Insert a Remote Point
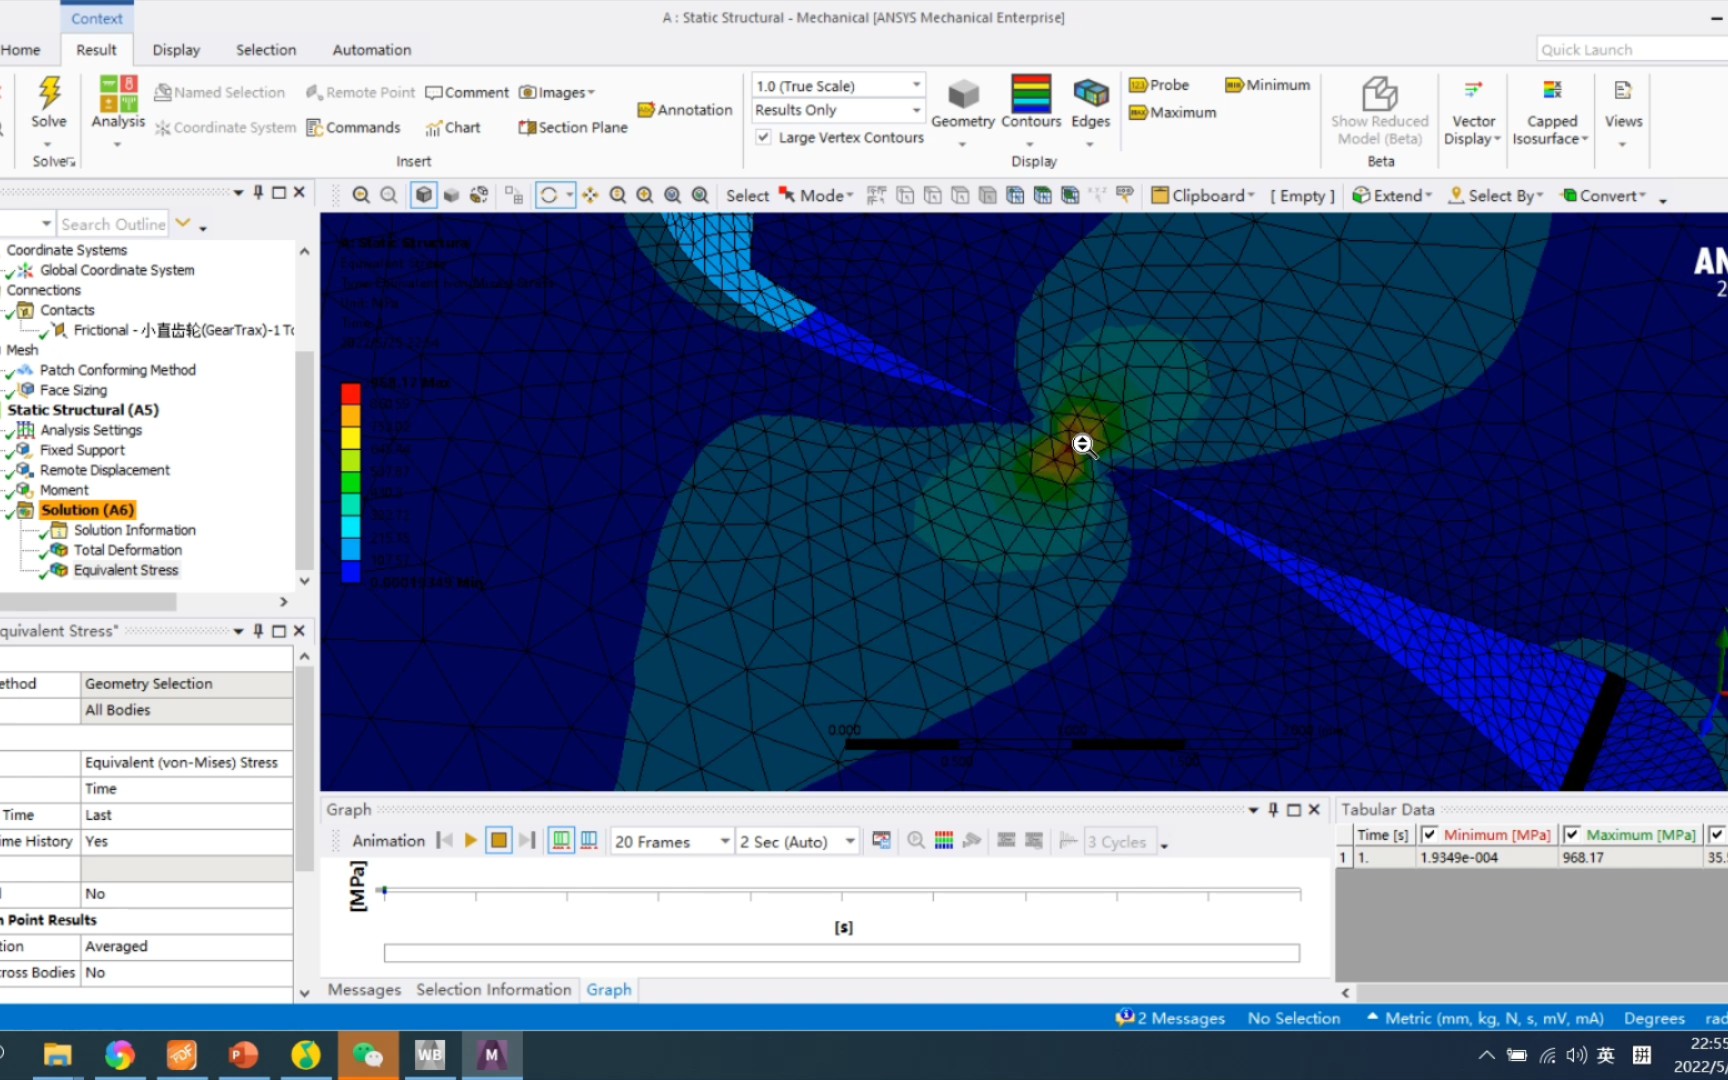This screenshot has width=1728, height=1080. (359, 91)
